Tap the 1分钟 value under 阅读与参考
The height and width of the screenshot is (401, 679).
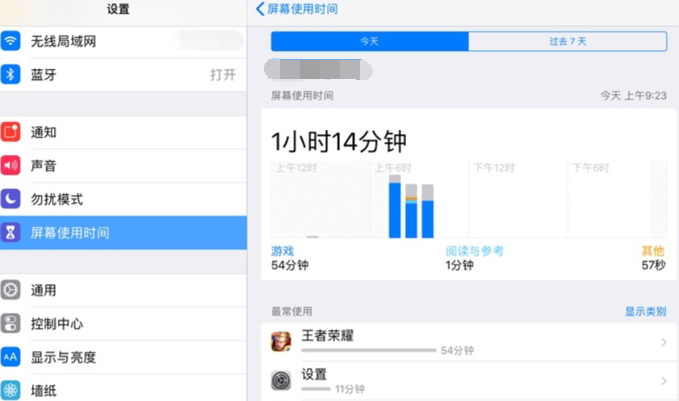click(x=459, y=265)
